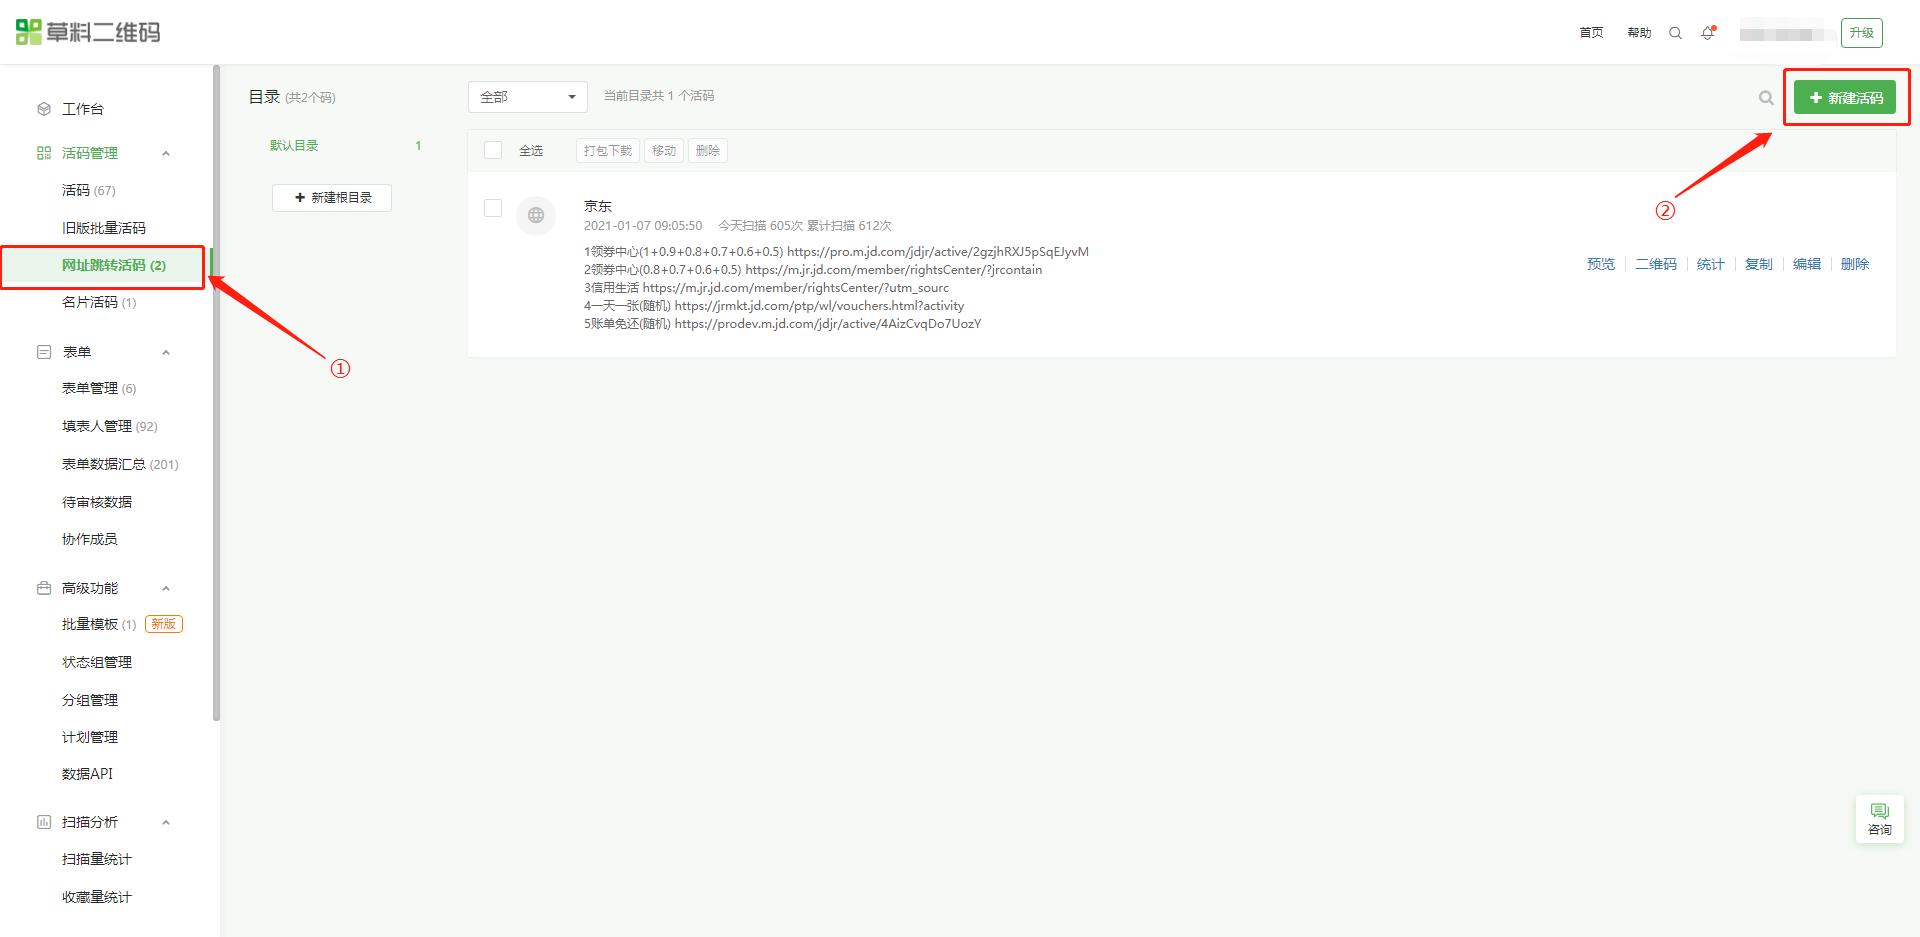The height and width of the screenshot is (937, 1920).
Task: Click the 新版 badge
Action: [x=164, y=624]
